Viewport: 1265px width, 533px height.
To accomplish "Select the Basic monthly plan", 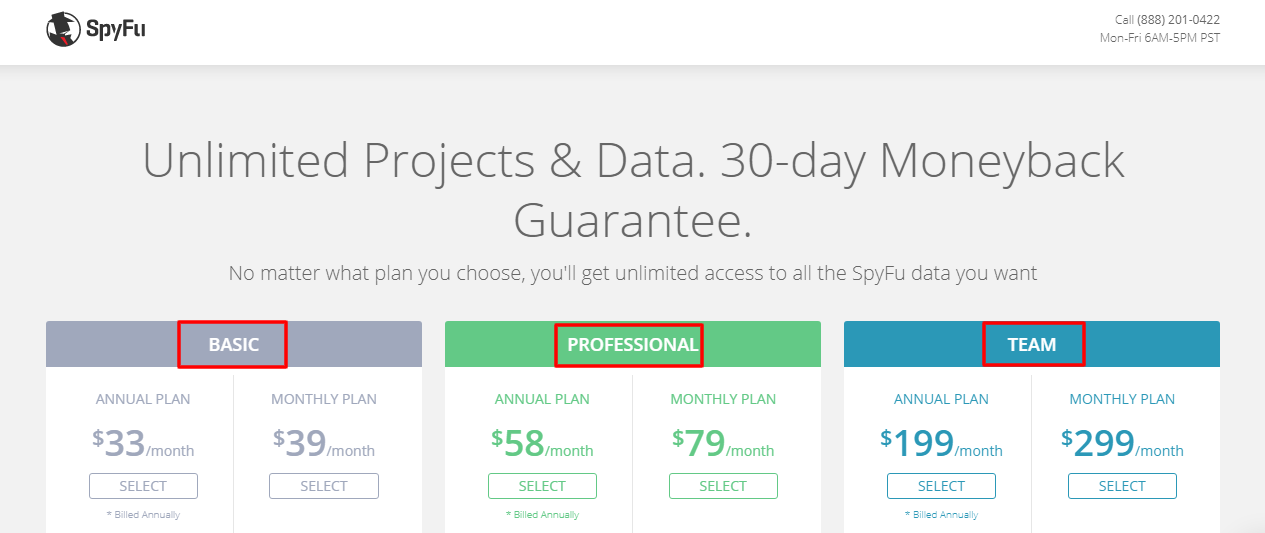I will tap(324, 486).
